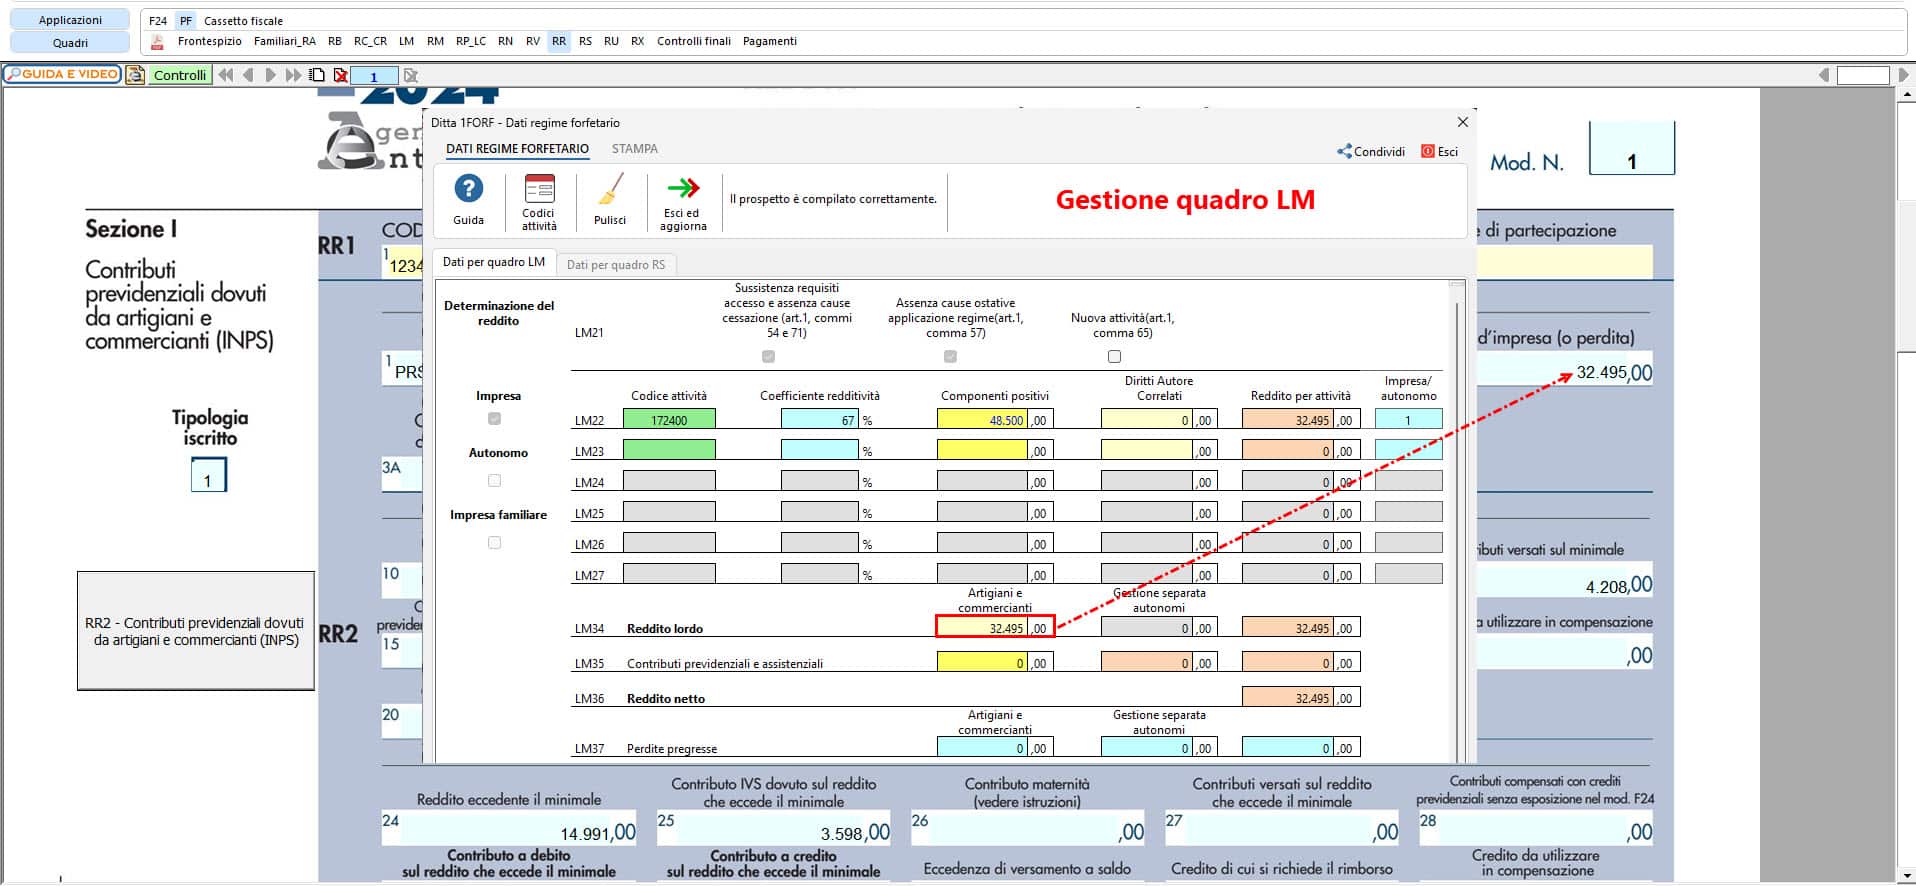Toggle the Autonomo checkbox
The width and height of the screenshot is (1916, 886).
(494, 481)
